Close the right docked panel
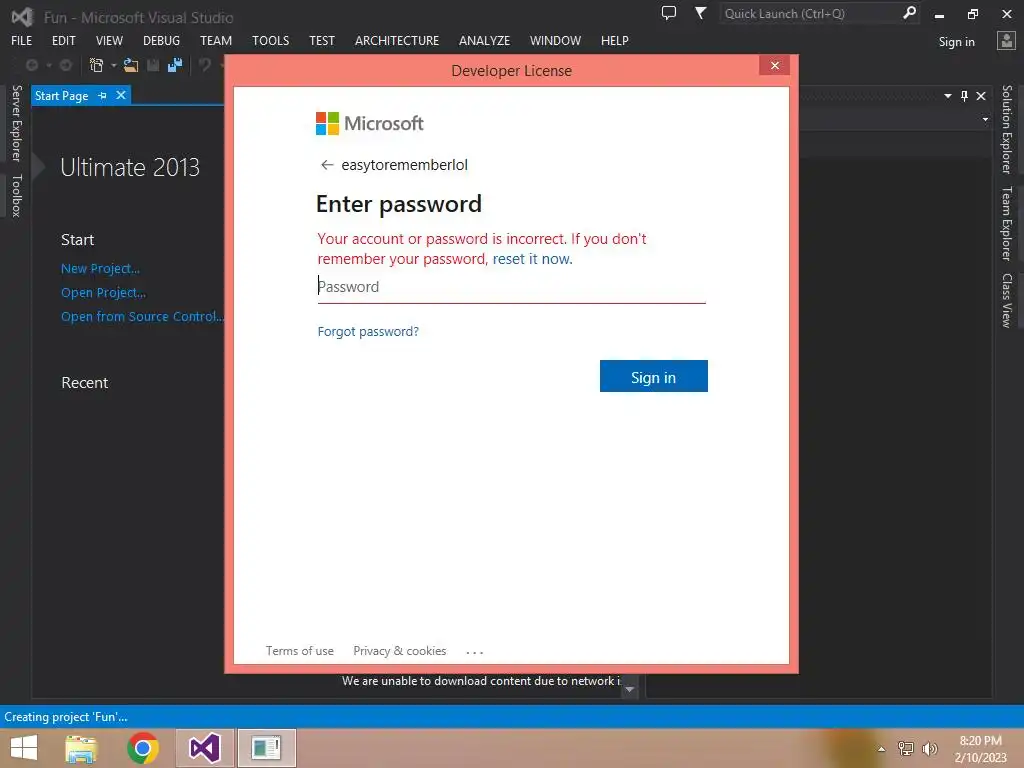The image size is (1024, 768). (981, 96)
